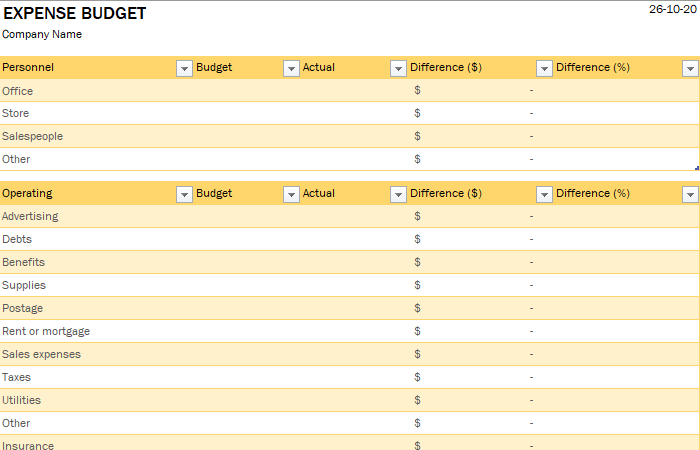
Task: Select the Rent or mortgage cell
Action: 46,331
